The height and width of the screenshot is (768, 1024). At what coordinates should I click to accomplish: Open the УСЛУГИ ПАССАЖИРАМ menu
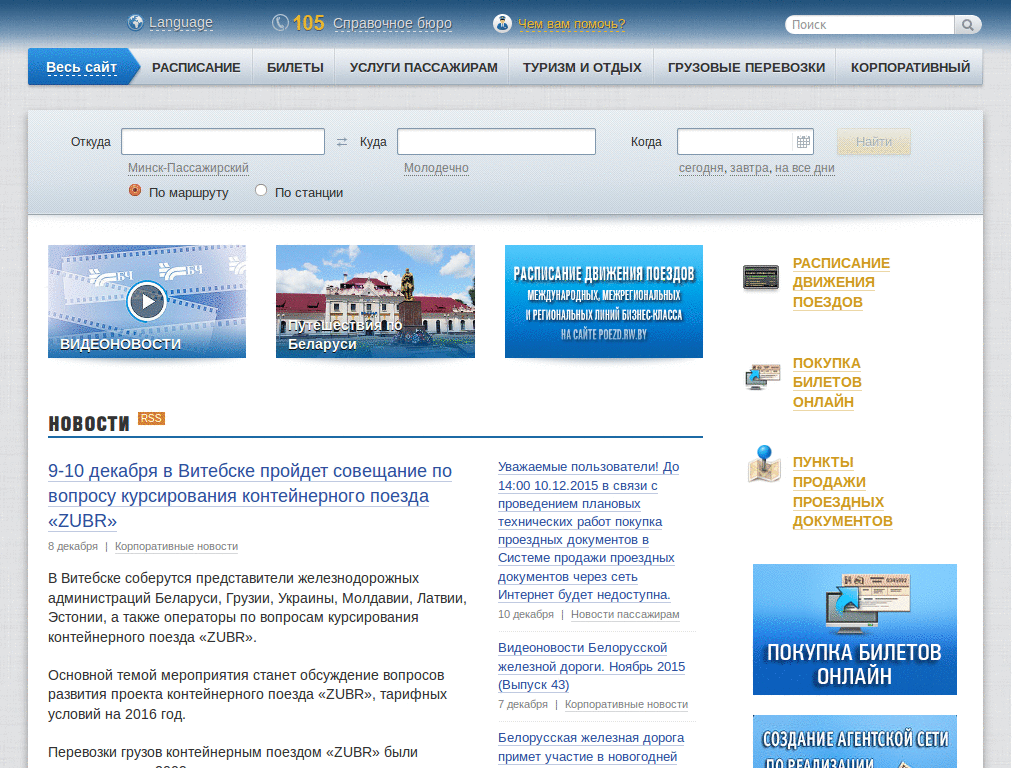[423, 67]
